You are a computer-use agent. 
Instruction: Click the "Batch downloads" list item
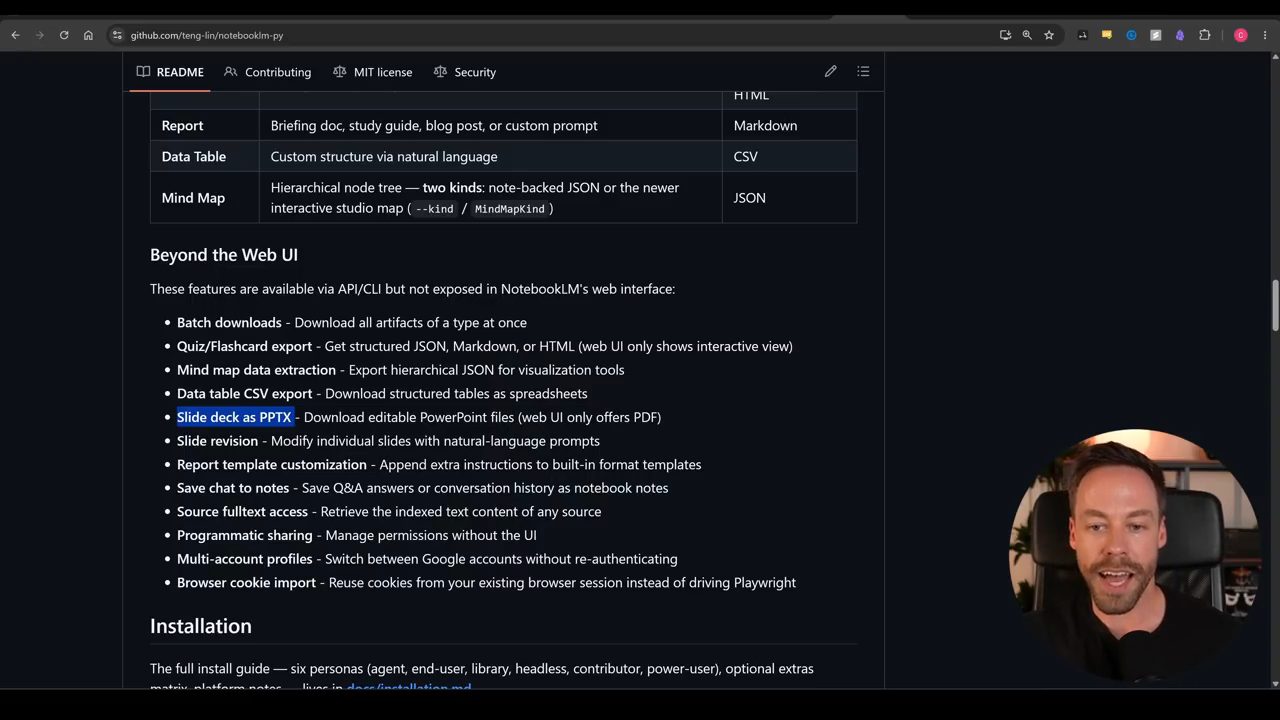pyautogui.click(x=352, y=323)
